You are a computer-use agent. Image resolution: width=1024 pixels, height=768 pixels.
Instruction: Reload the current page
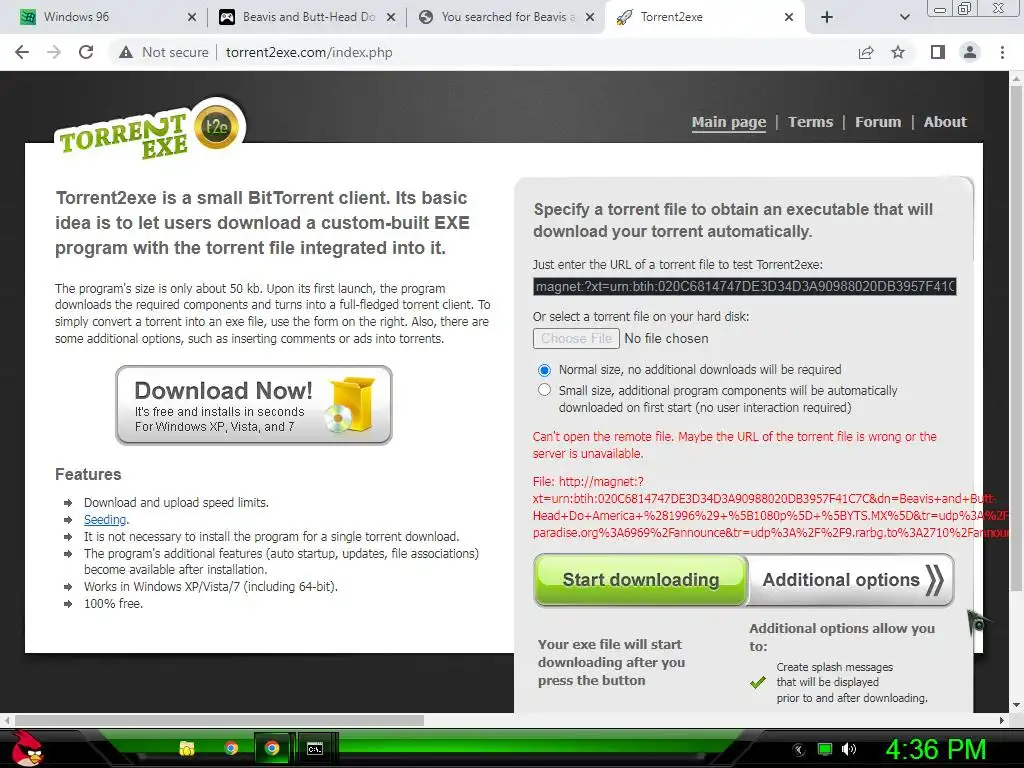tap(86, 52)
